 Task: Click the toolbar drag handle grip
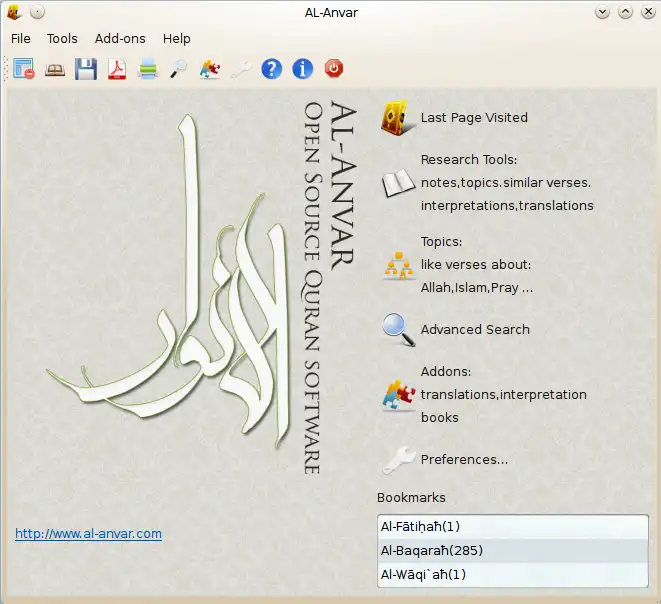pos(6,69)
